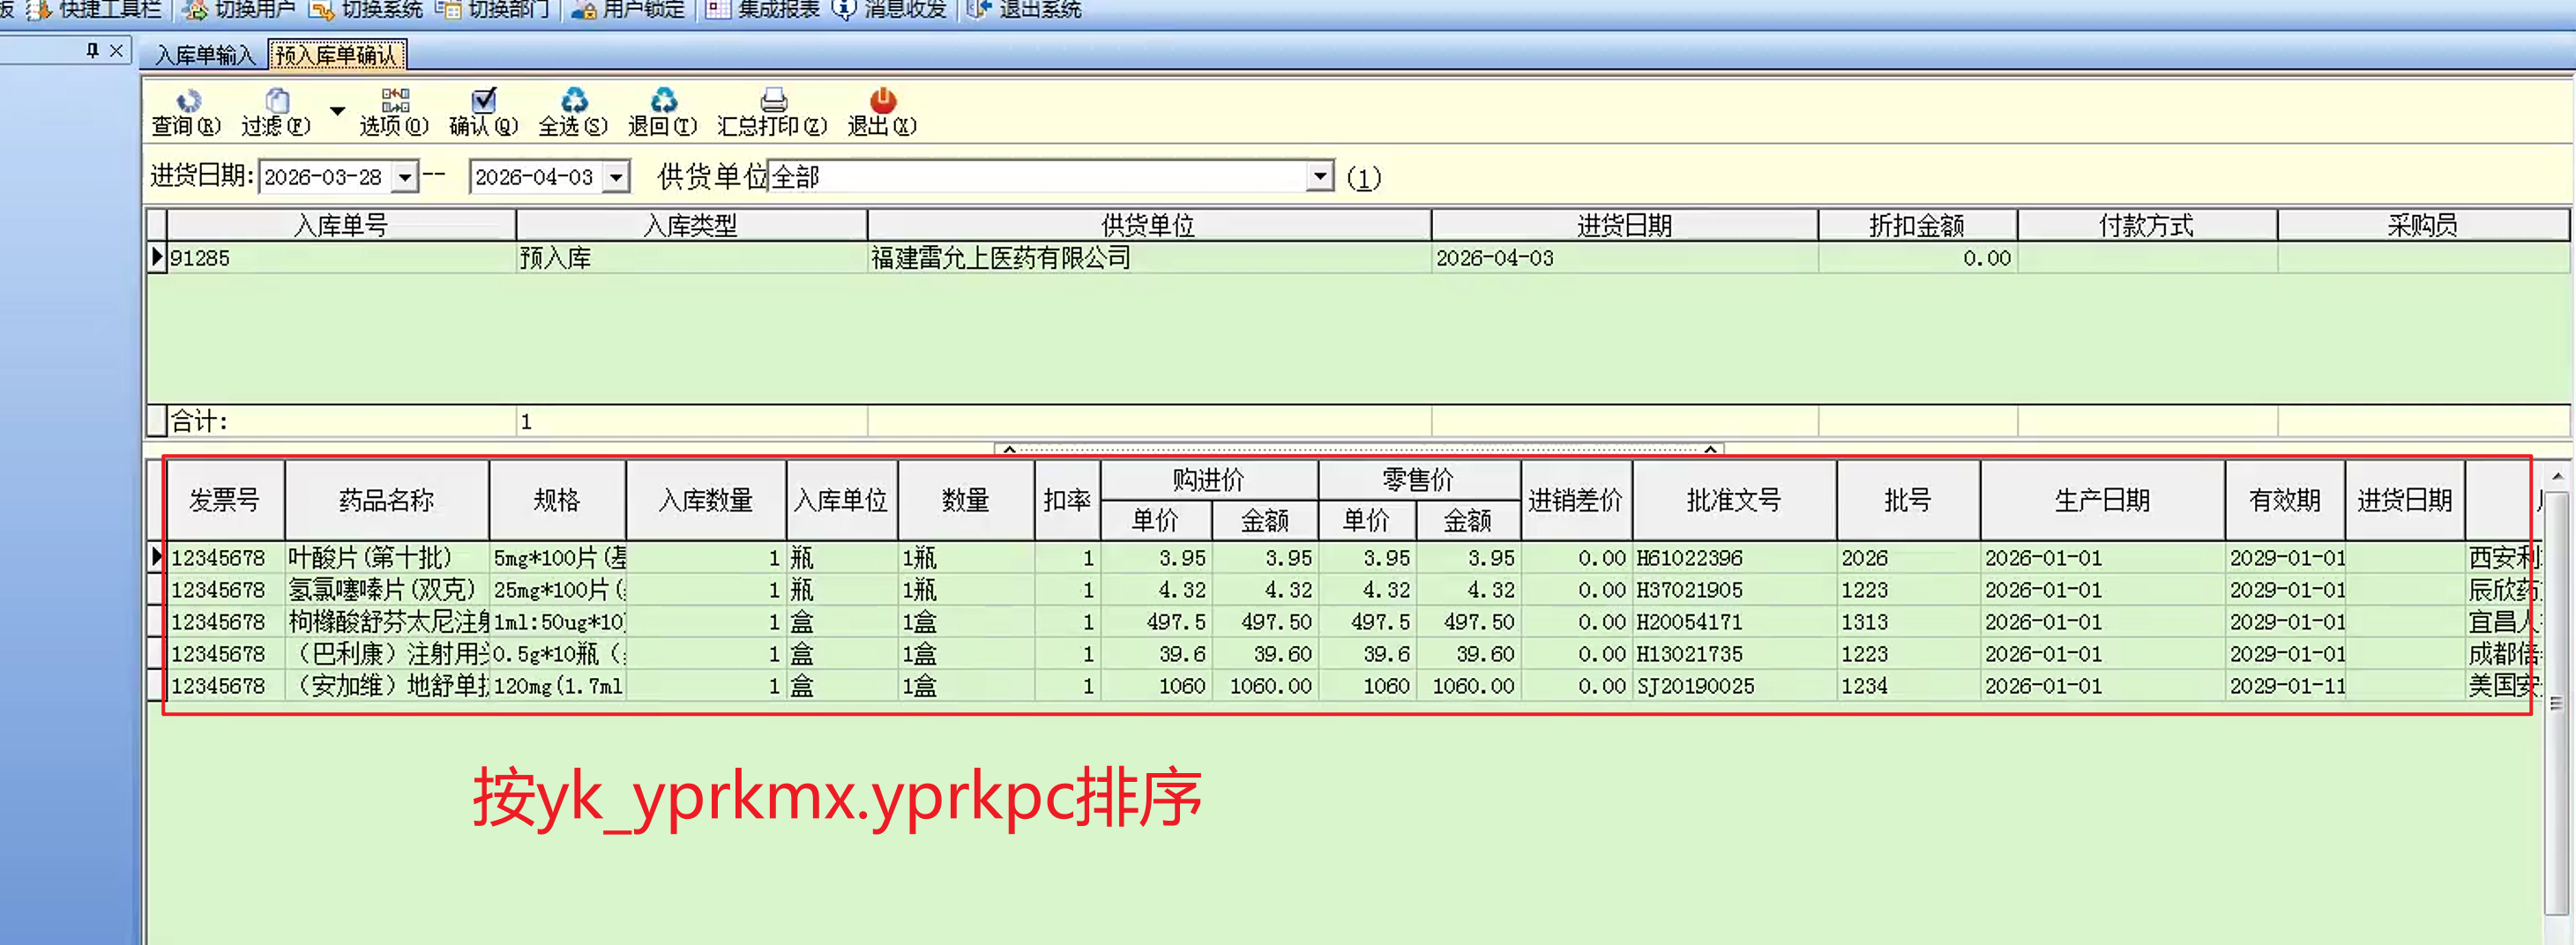Open 集成报表 integrated reports

point(764,10)
